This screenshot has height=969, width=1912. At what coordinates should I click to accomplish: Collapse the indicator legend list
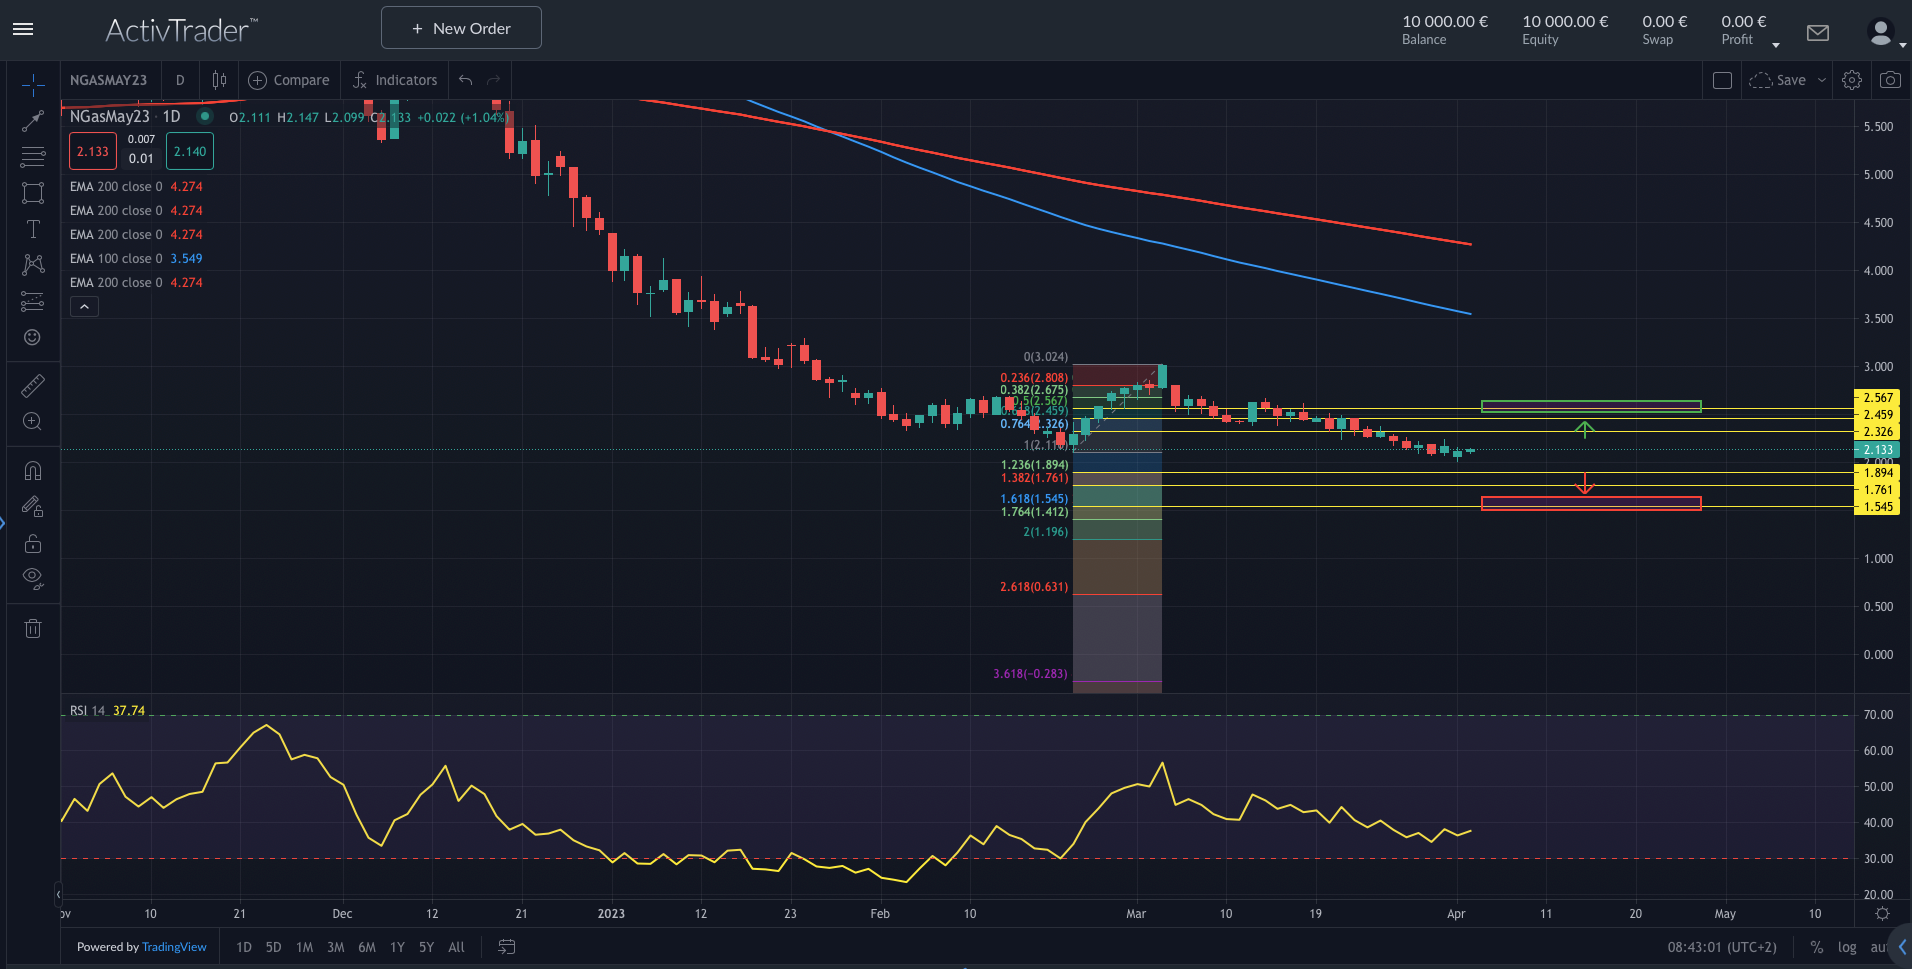85,307
